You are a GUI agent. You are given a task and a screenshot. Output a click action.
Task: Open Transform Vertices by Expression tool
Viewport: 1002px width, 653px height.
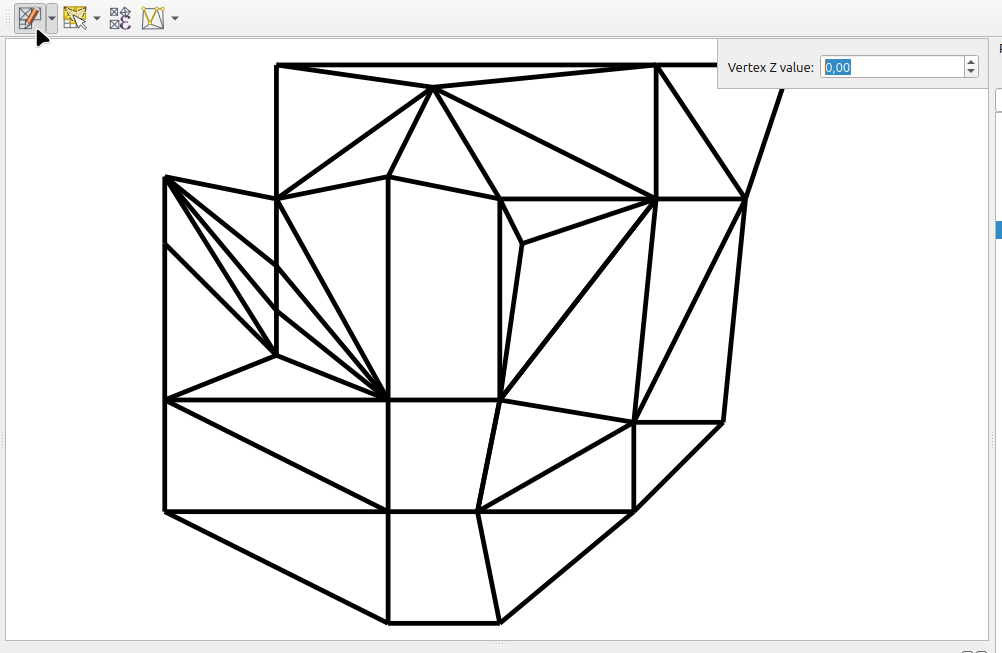tap(120, 18)
